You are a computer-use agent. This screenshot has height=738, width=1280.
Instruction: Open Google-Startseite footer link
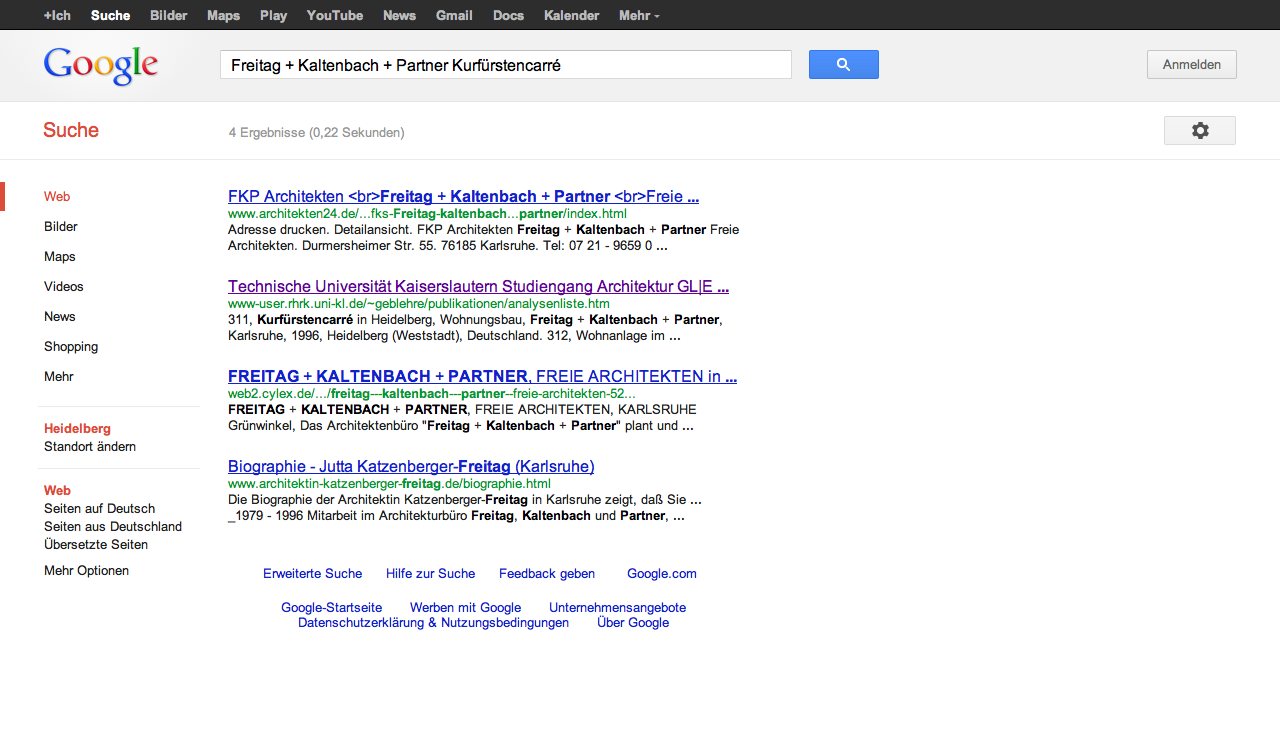[331, 608]
